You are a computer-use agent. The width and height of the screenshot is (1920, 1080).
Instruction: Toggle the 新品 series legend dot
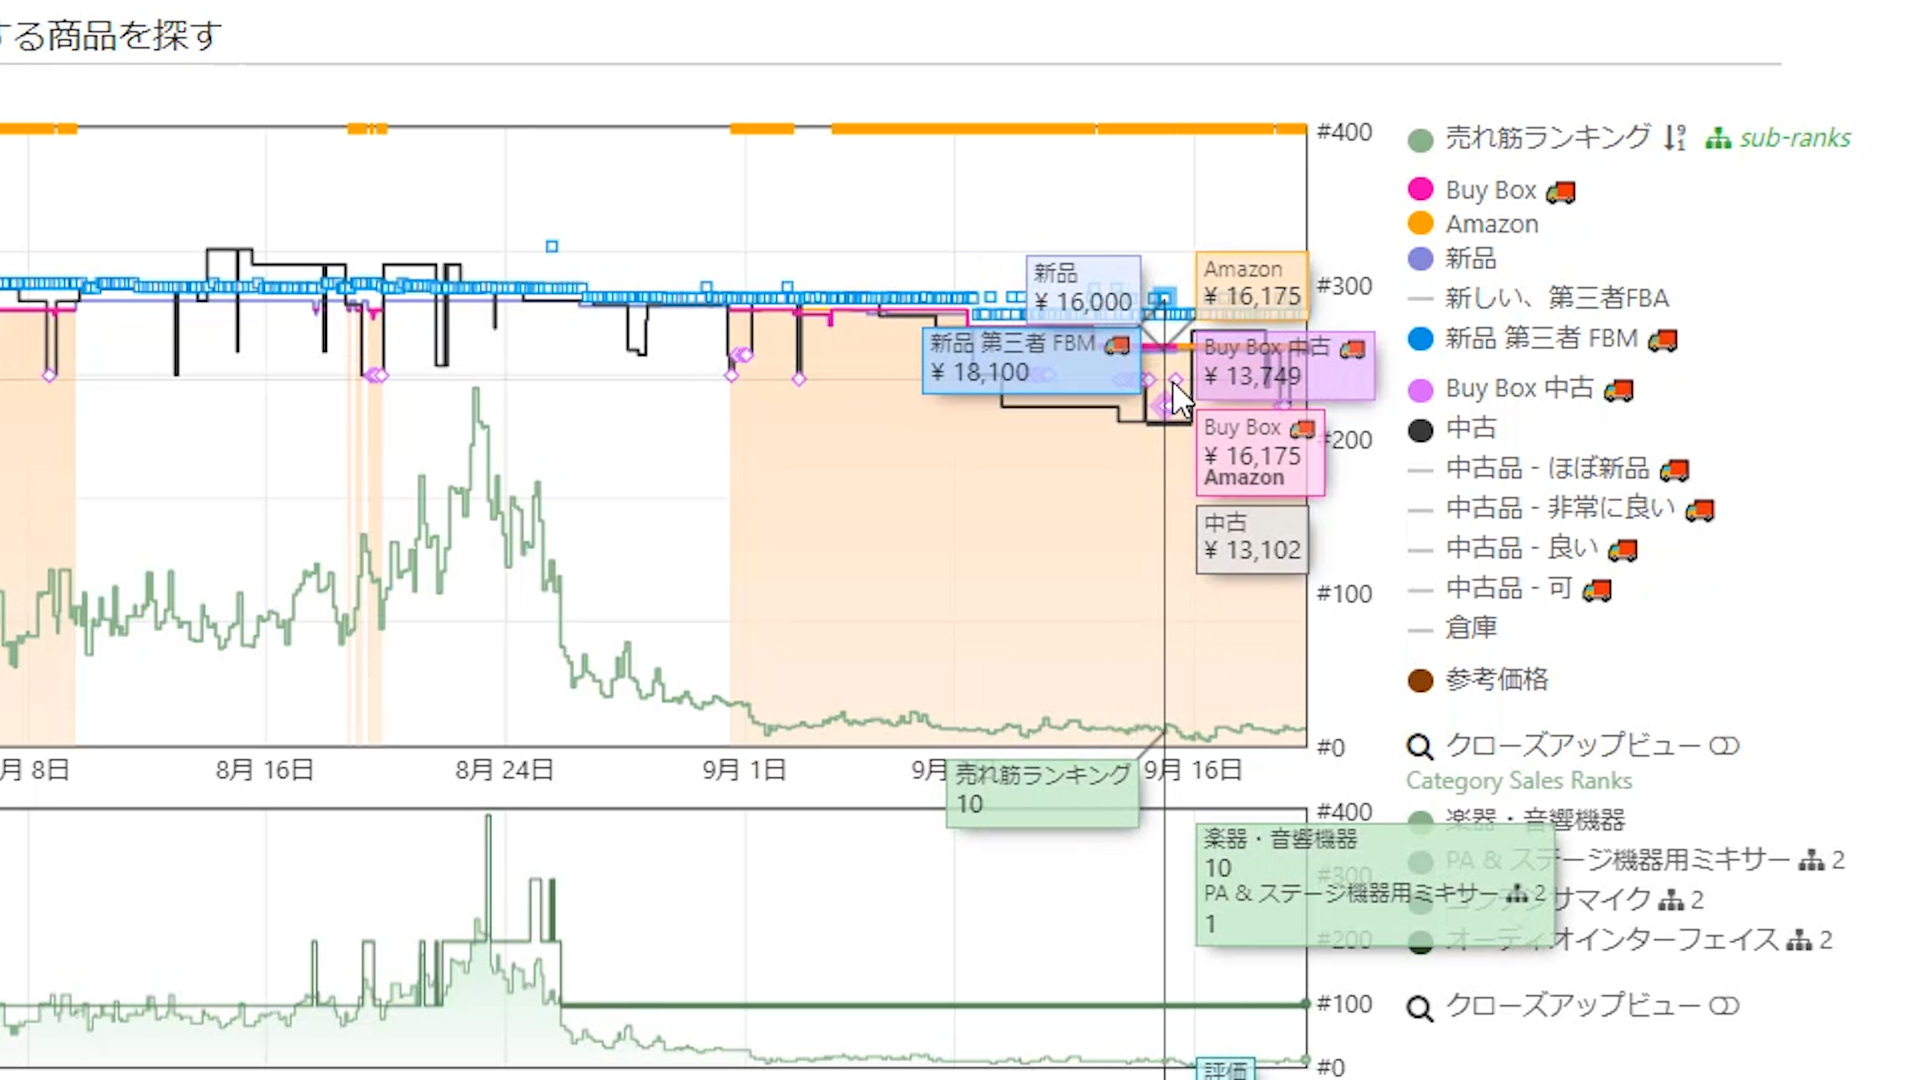(x=1420, y=258)
